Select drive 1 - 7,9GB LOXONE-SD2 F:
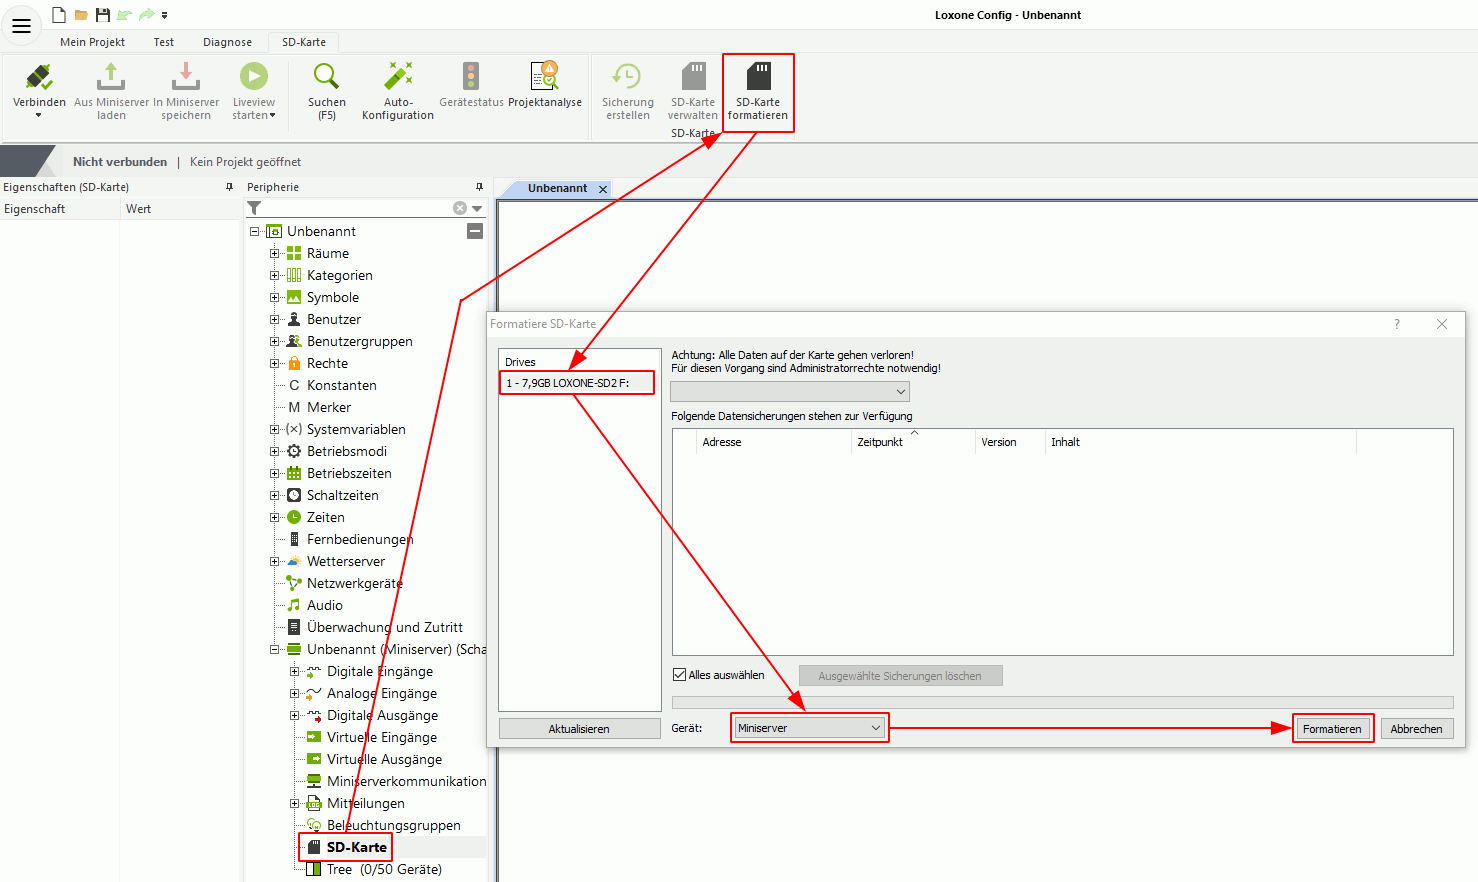Viewport: 1478px width, 882px height. [x=577, y=383]
